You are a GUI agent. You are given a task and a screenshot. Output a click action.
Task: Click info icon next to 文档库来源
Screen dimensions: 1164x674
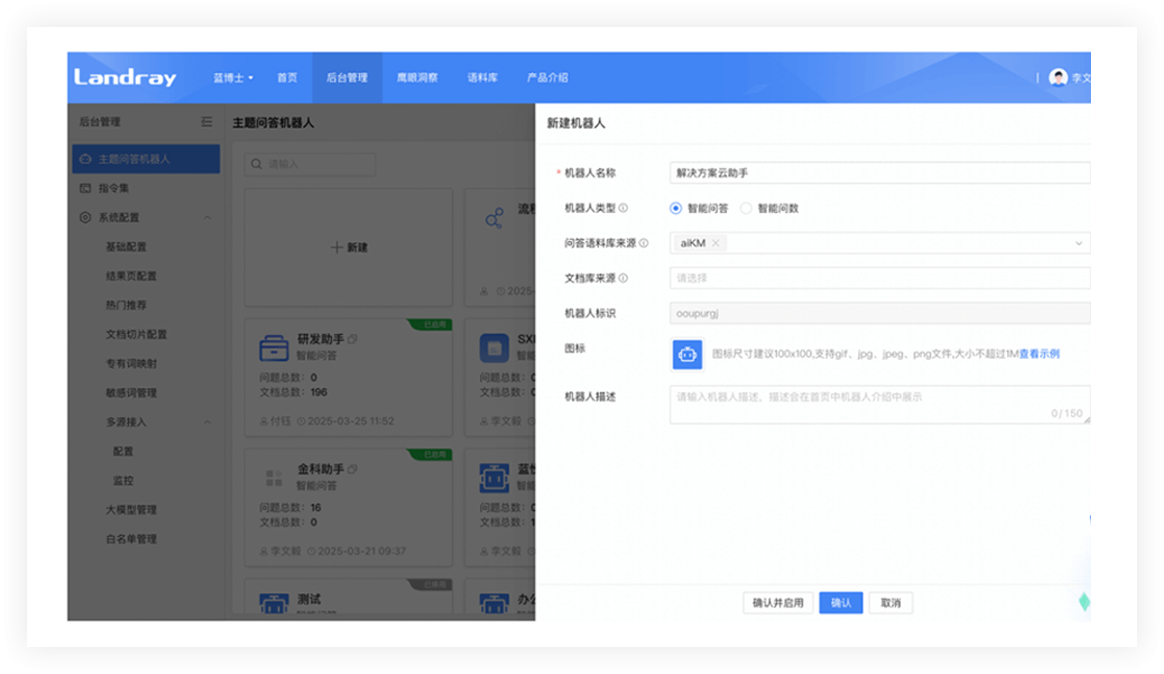624,278
